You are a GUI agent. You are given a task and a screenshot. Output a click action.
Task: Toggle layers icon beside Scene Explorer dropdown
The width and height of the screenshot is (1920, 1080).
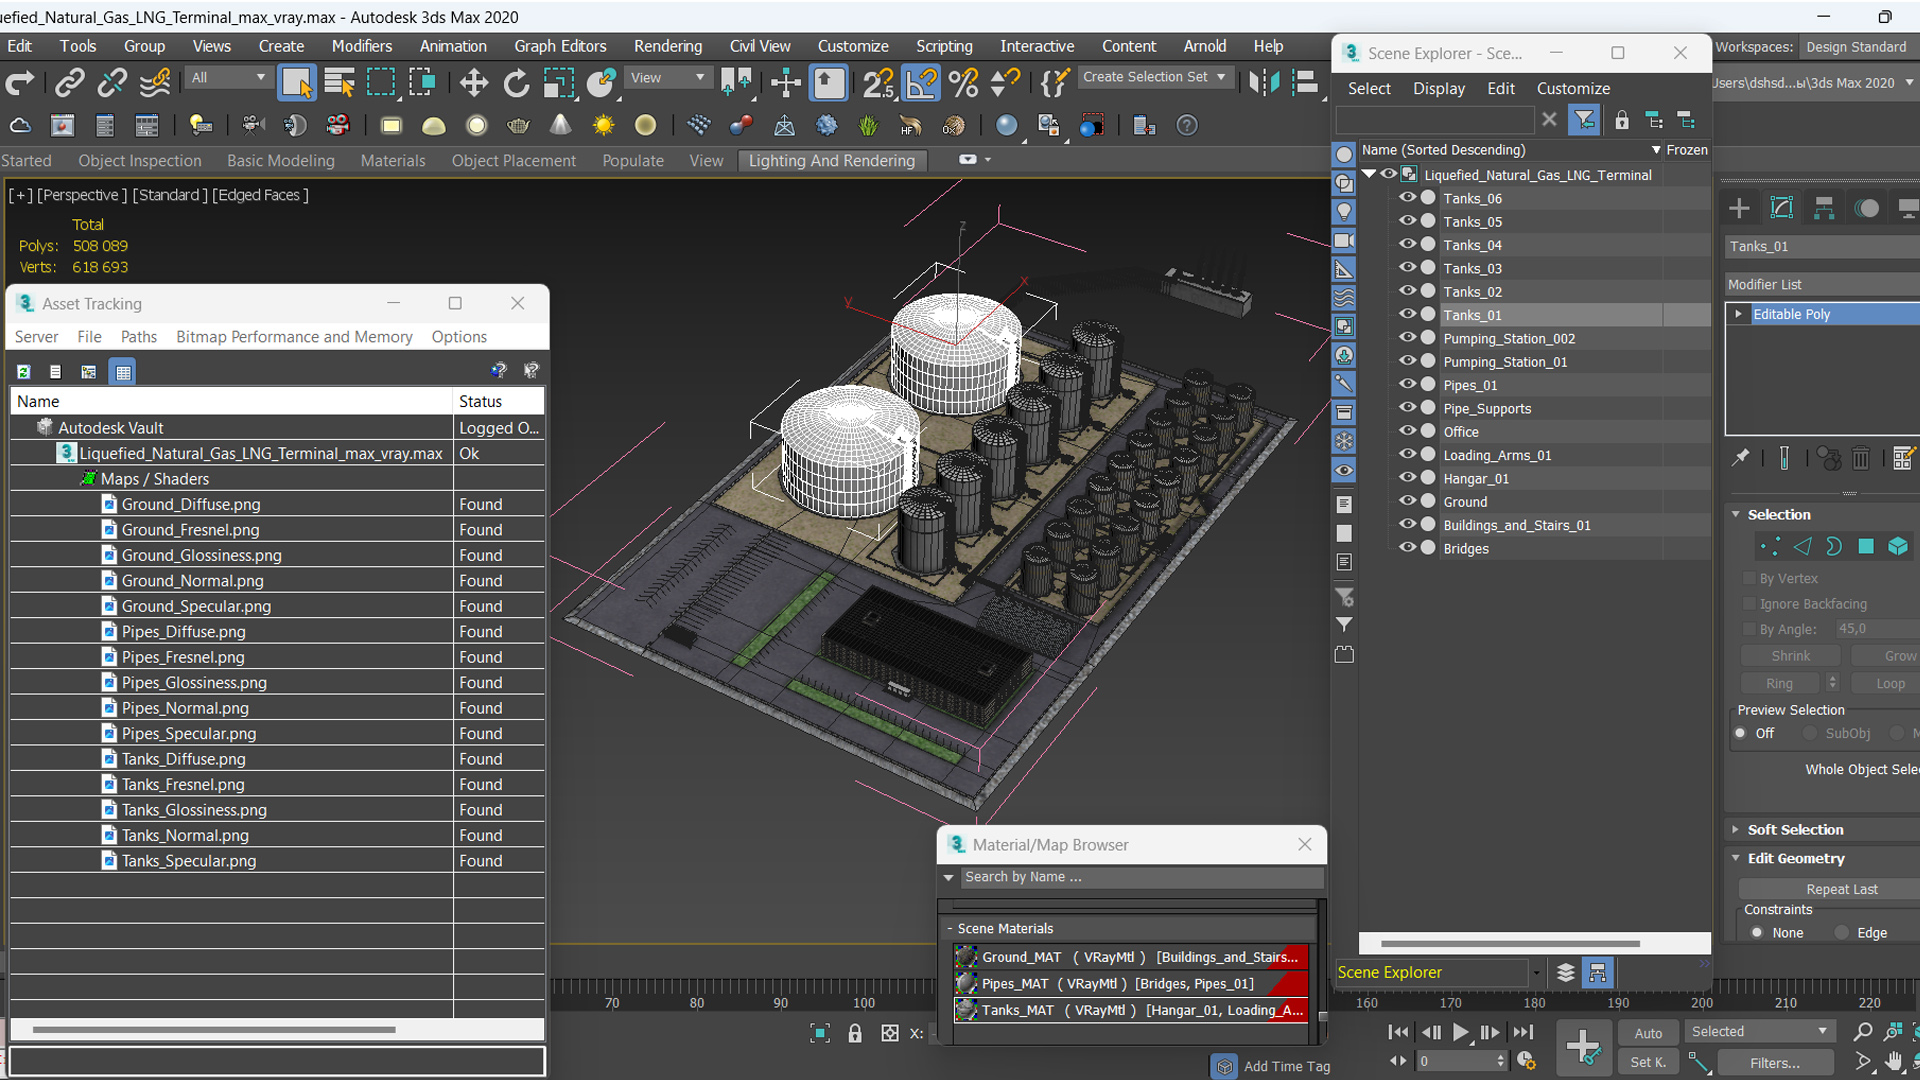(1566, 973)
